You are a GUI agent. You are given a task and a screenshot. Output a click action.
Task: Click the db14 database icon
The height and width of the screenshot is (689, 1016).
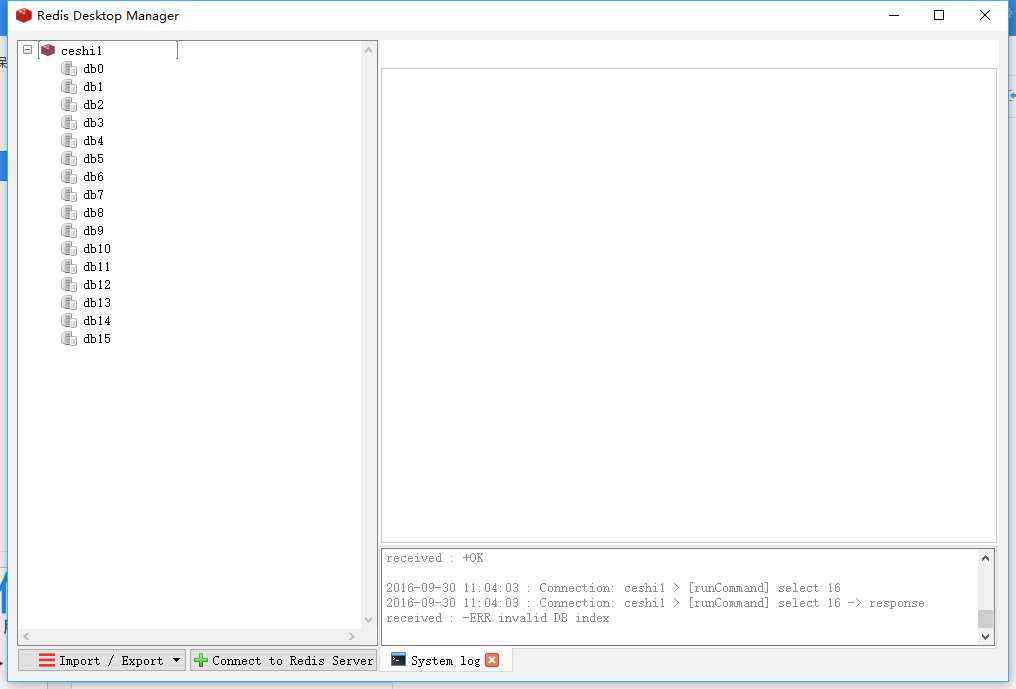coord(69,321)
